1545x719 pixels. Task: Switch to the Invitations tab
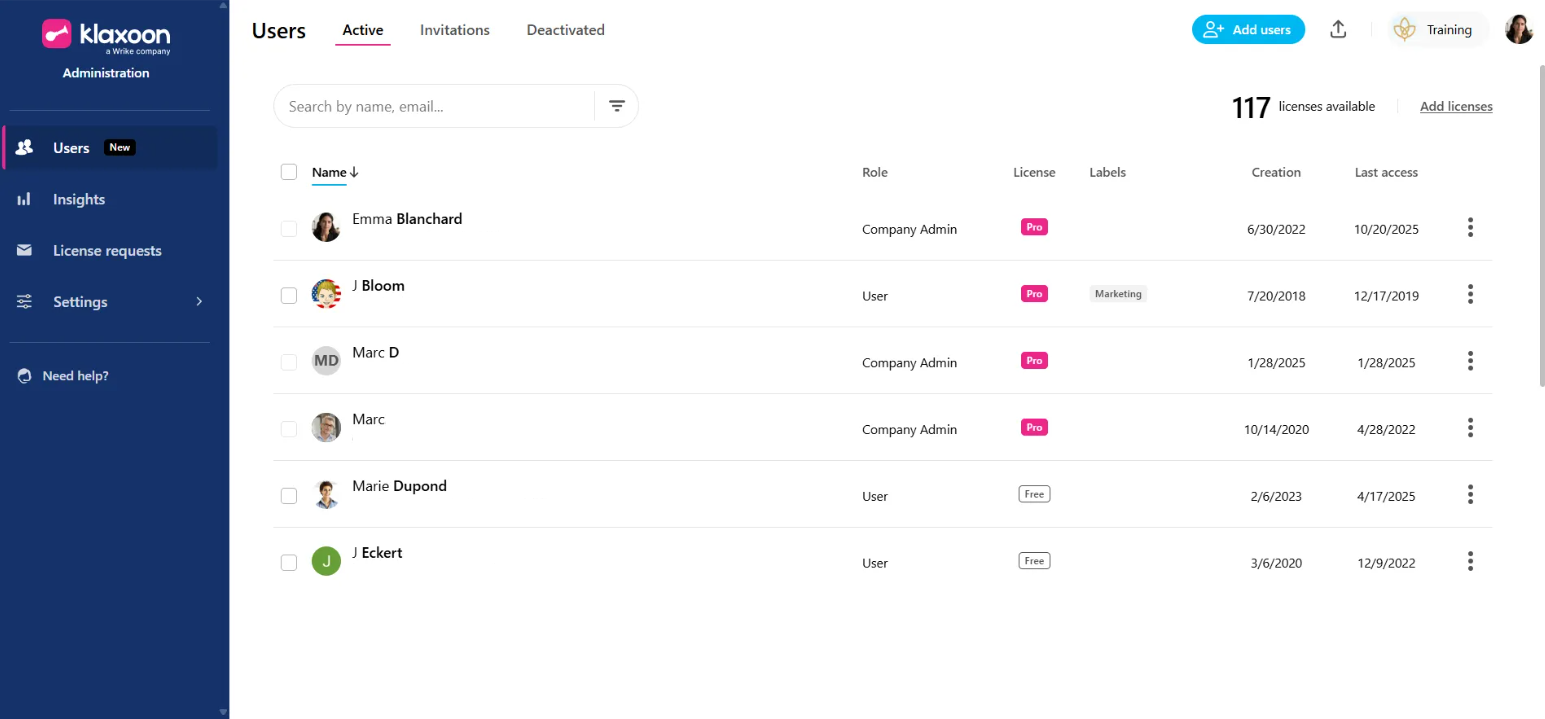[454, 30]
